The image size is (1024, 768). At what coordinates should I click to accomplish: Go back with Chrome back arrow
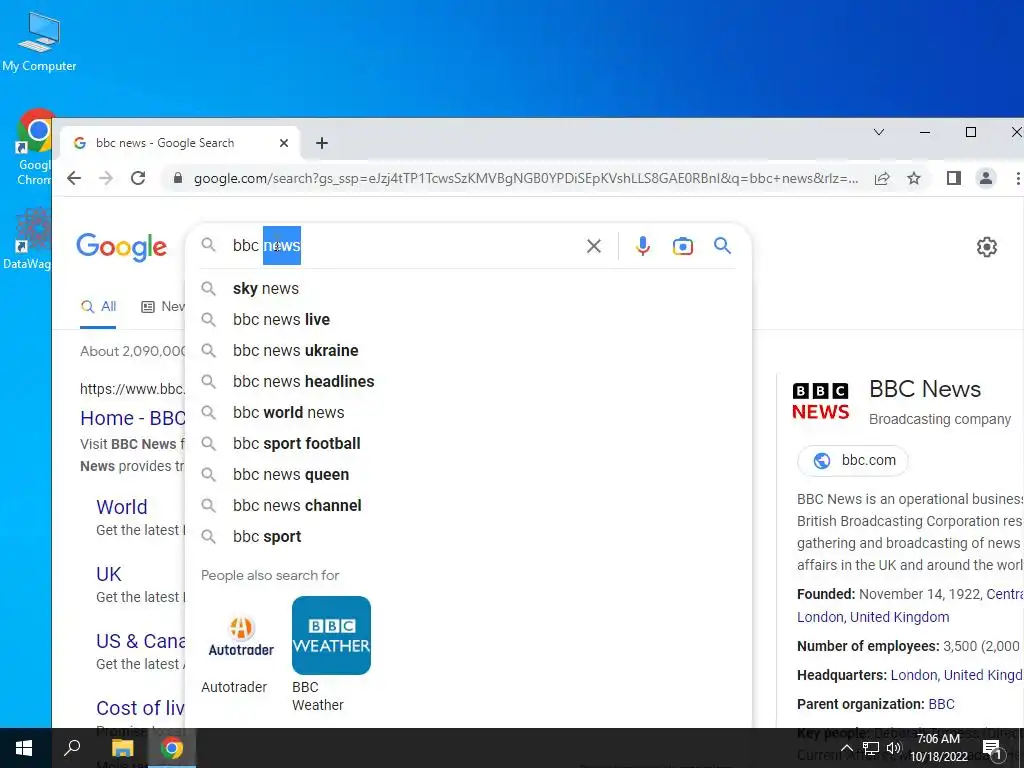74,178
